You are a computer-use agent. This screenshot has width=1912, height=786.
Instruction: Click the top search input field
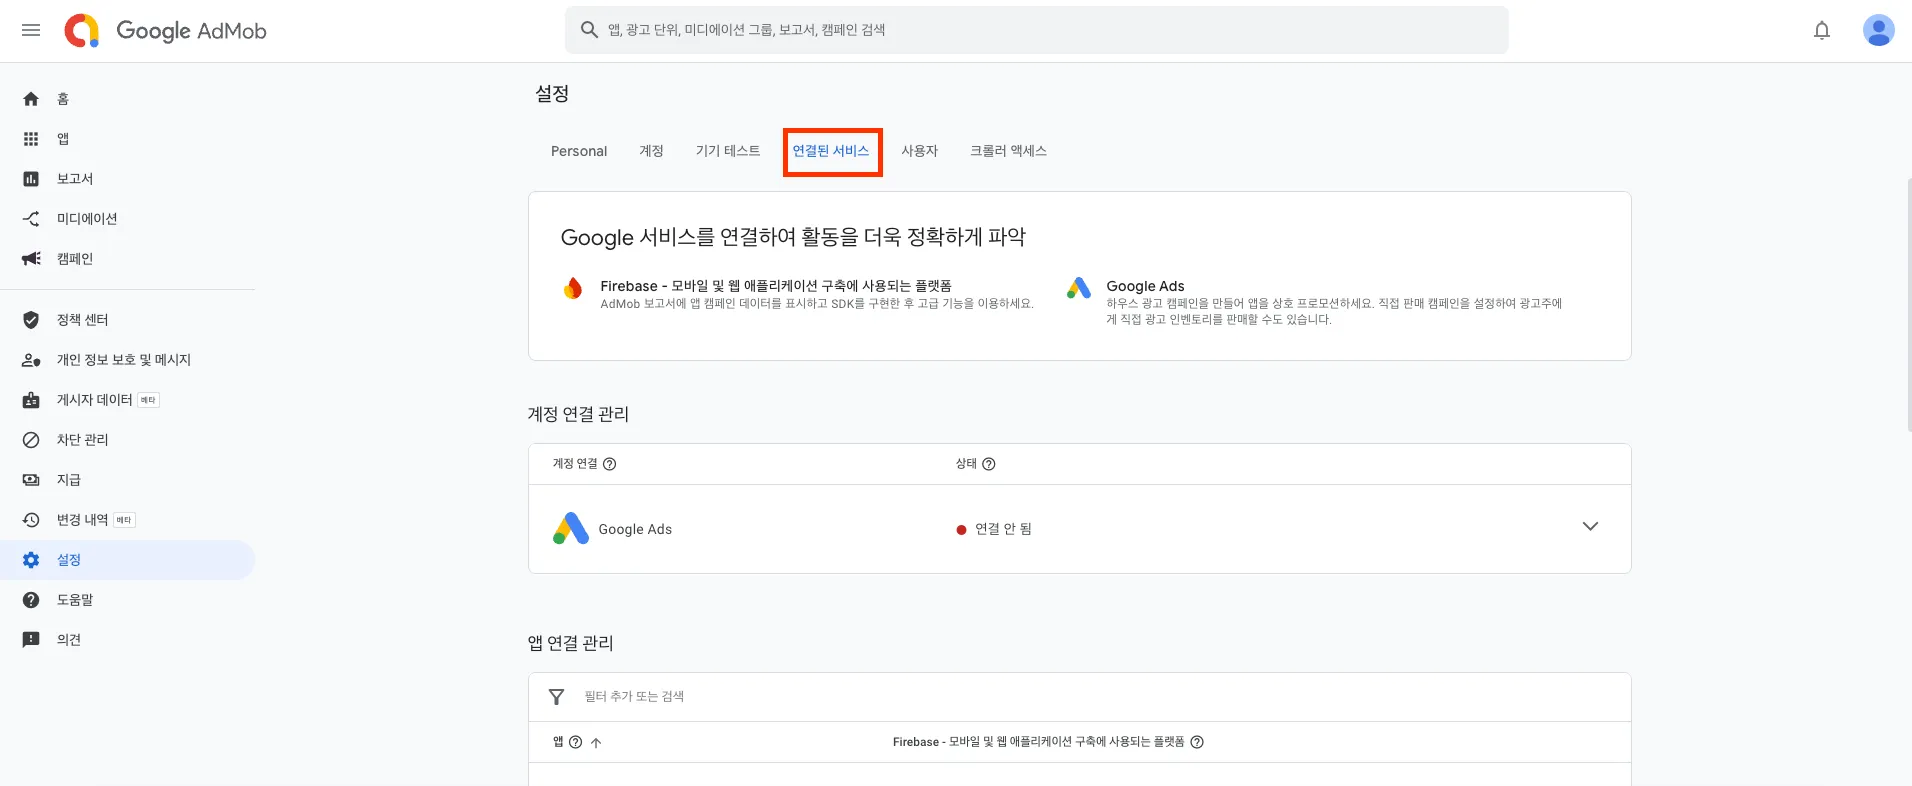point(1036,30)
